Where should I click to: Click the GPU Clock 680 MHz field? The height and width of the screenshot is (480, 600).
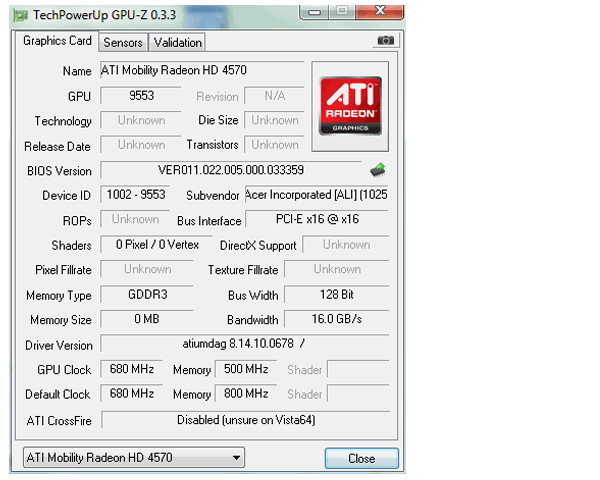point(132,369)
